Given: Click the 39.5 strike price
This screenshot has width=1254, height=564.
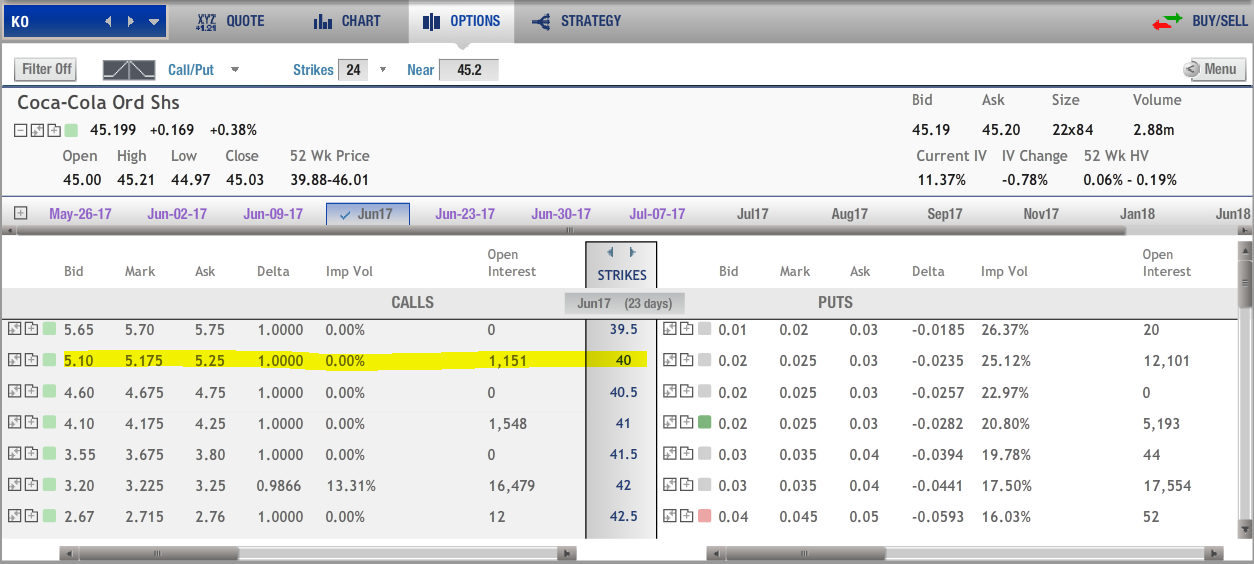Looking at the screenshot, I should [622, 329].
